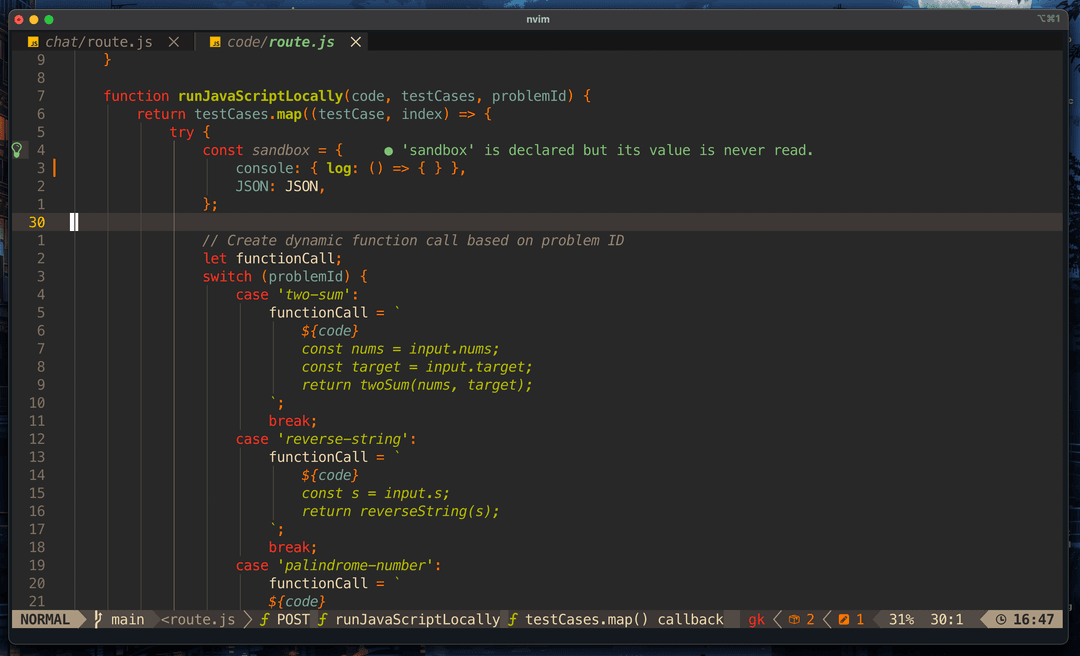Click the green diagnostic dot before 'sandbox' warning

coord(388,151)
